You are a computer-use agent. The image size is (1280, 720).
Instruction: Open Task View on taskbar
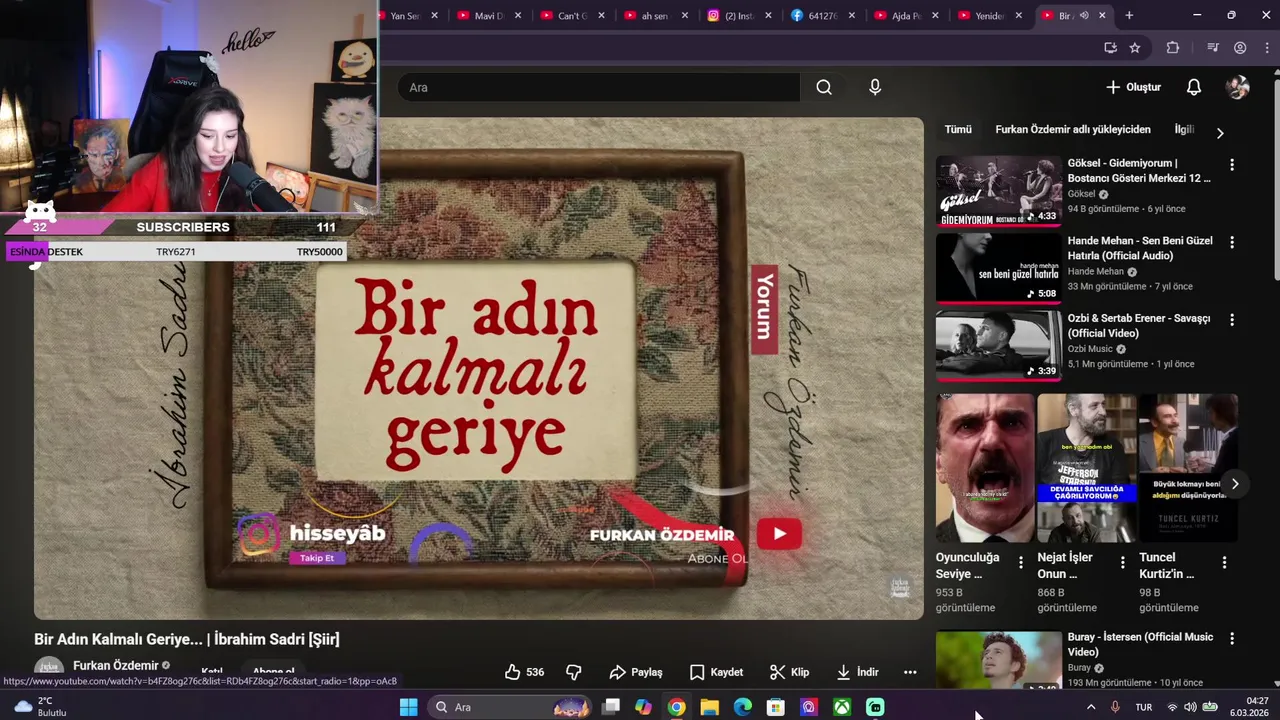point(611,707)
